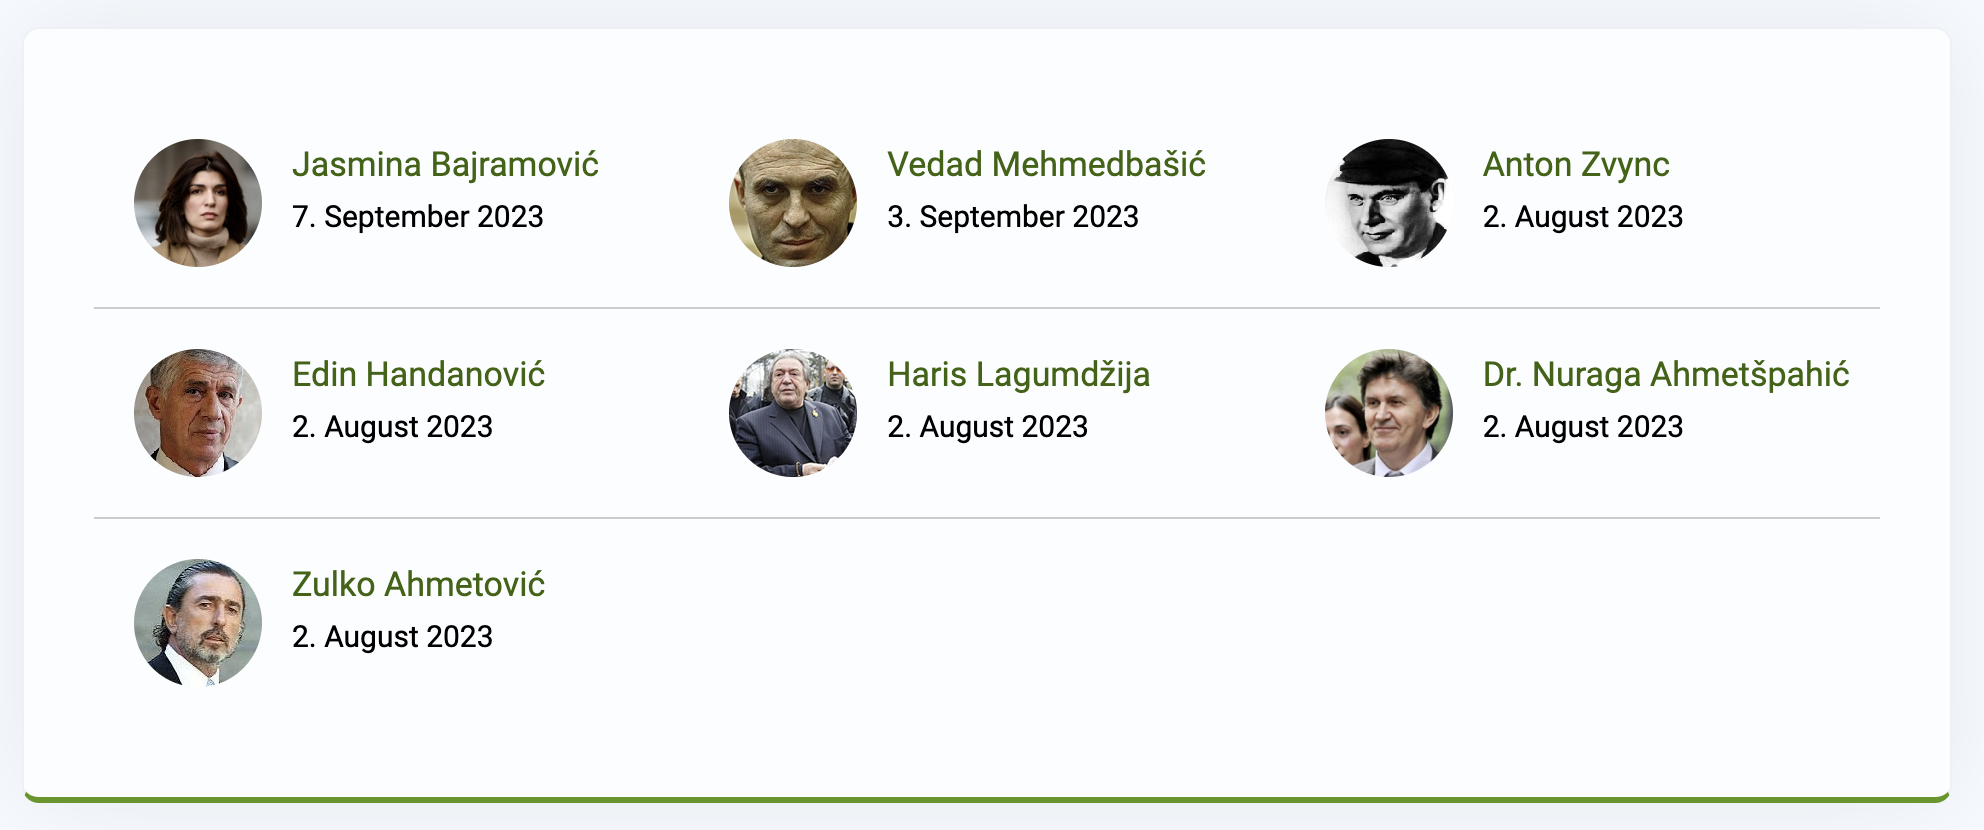Open the Dr. Nuraga Ahmetšpahić name link
The image size is (1984, 830).
pyautogui.click(x=1666, y=374)
